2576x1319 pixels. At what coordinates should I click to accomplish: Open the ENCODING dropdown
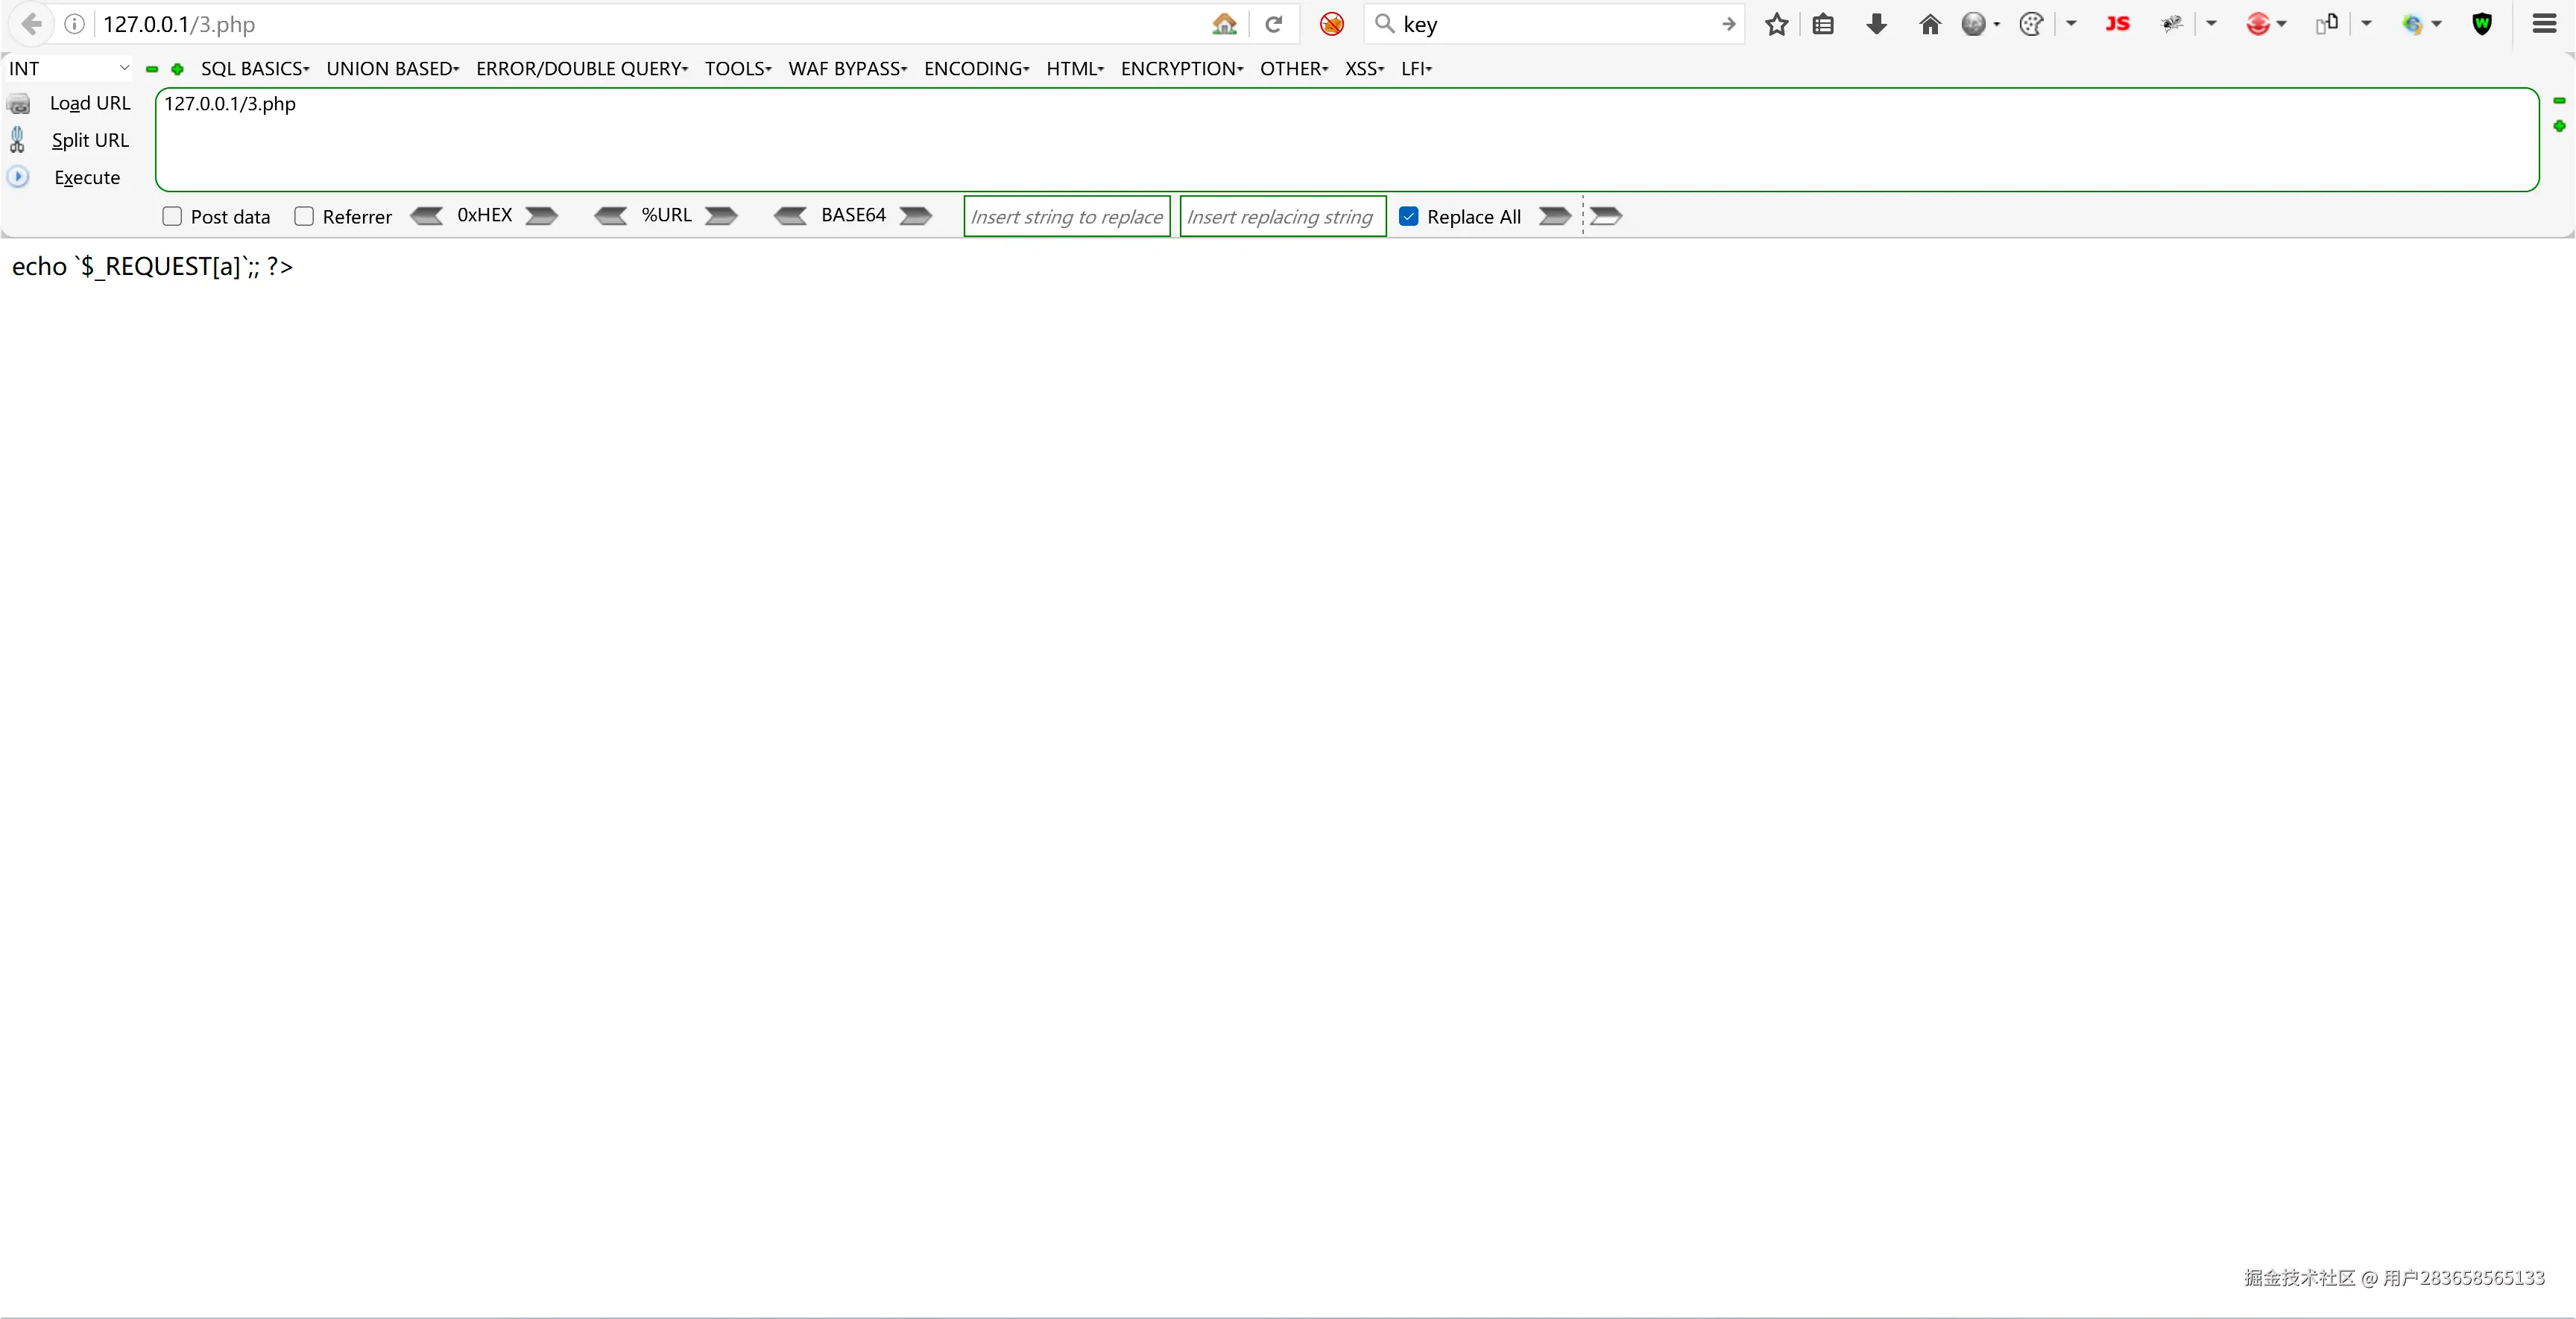[975, 68]
